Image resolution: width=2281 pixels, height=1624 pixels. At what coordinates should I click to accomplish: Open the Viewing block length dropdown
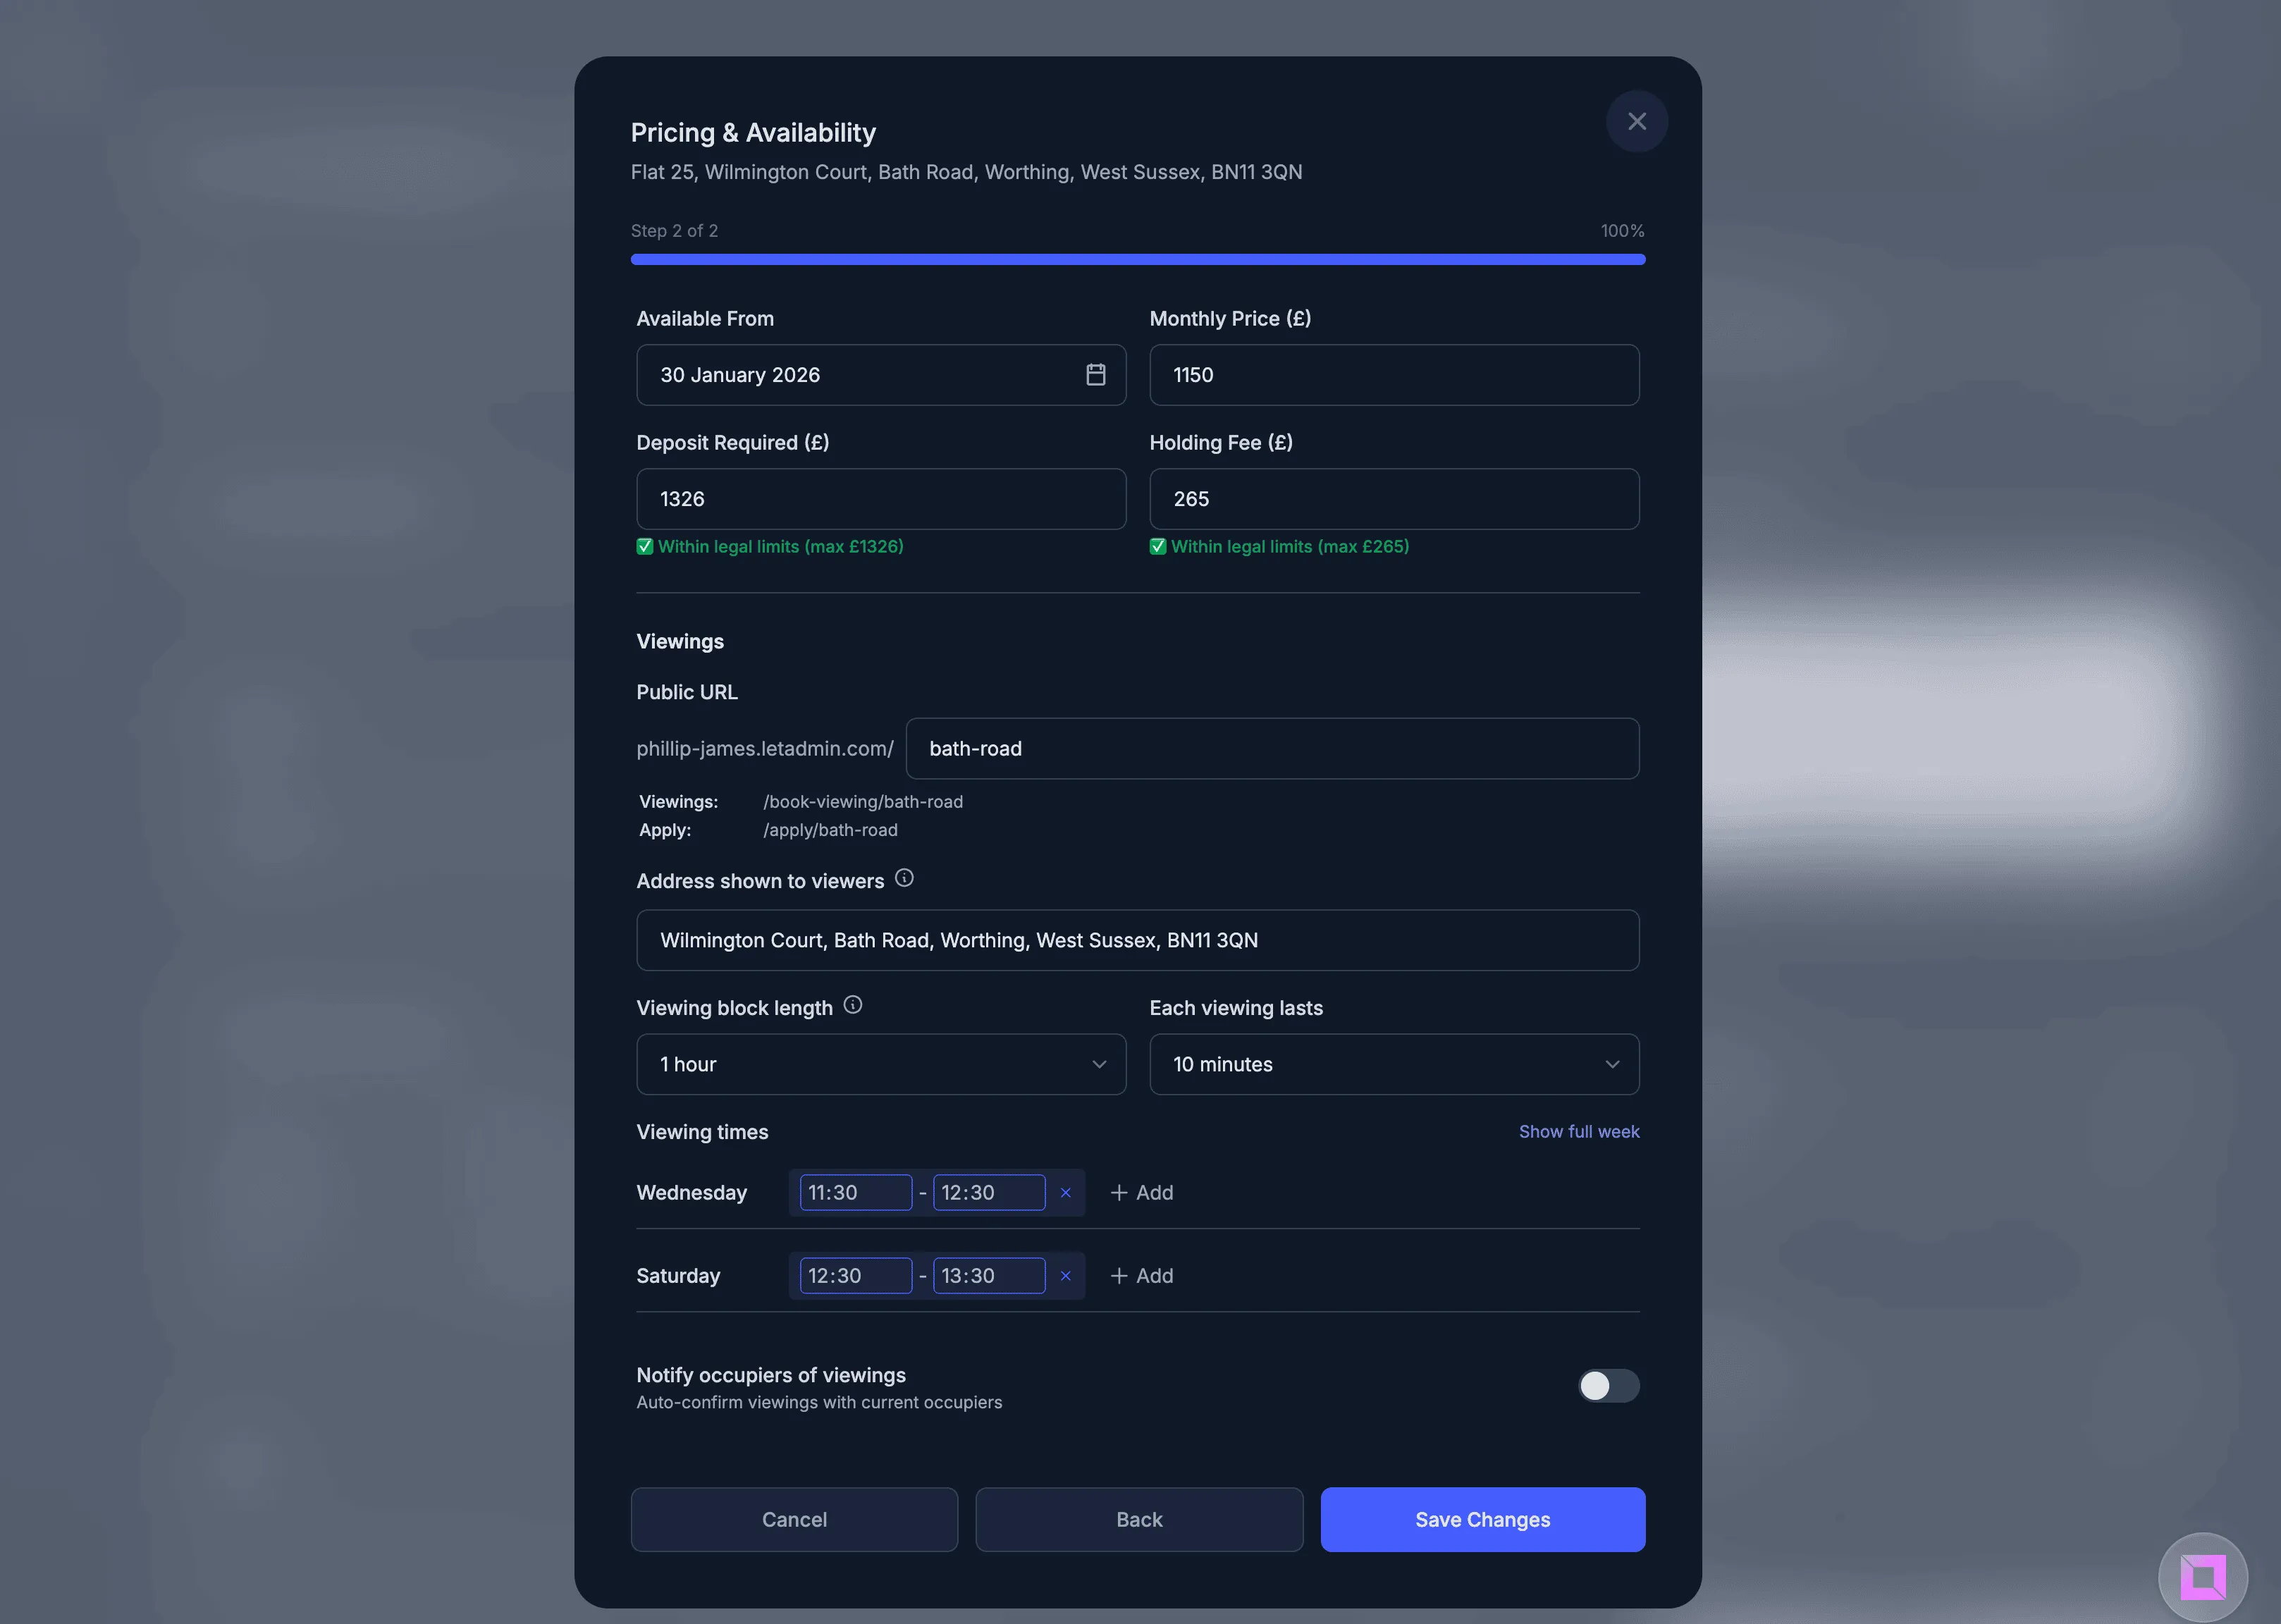[880, 1064]
